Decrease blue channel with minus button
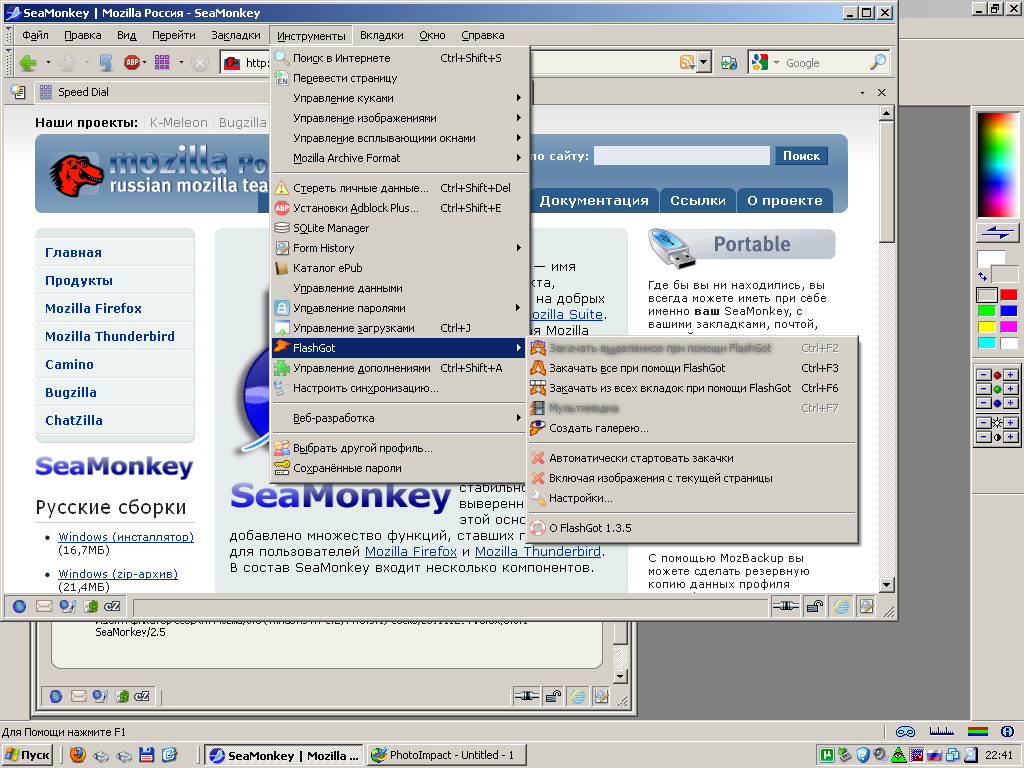Viewport: 1024px width, 768px height. tap(984, 403)
